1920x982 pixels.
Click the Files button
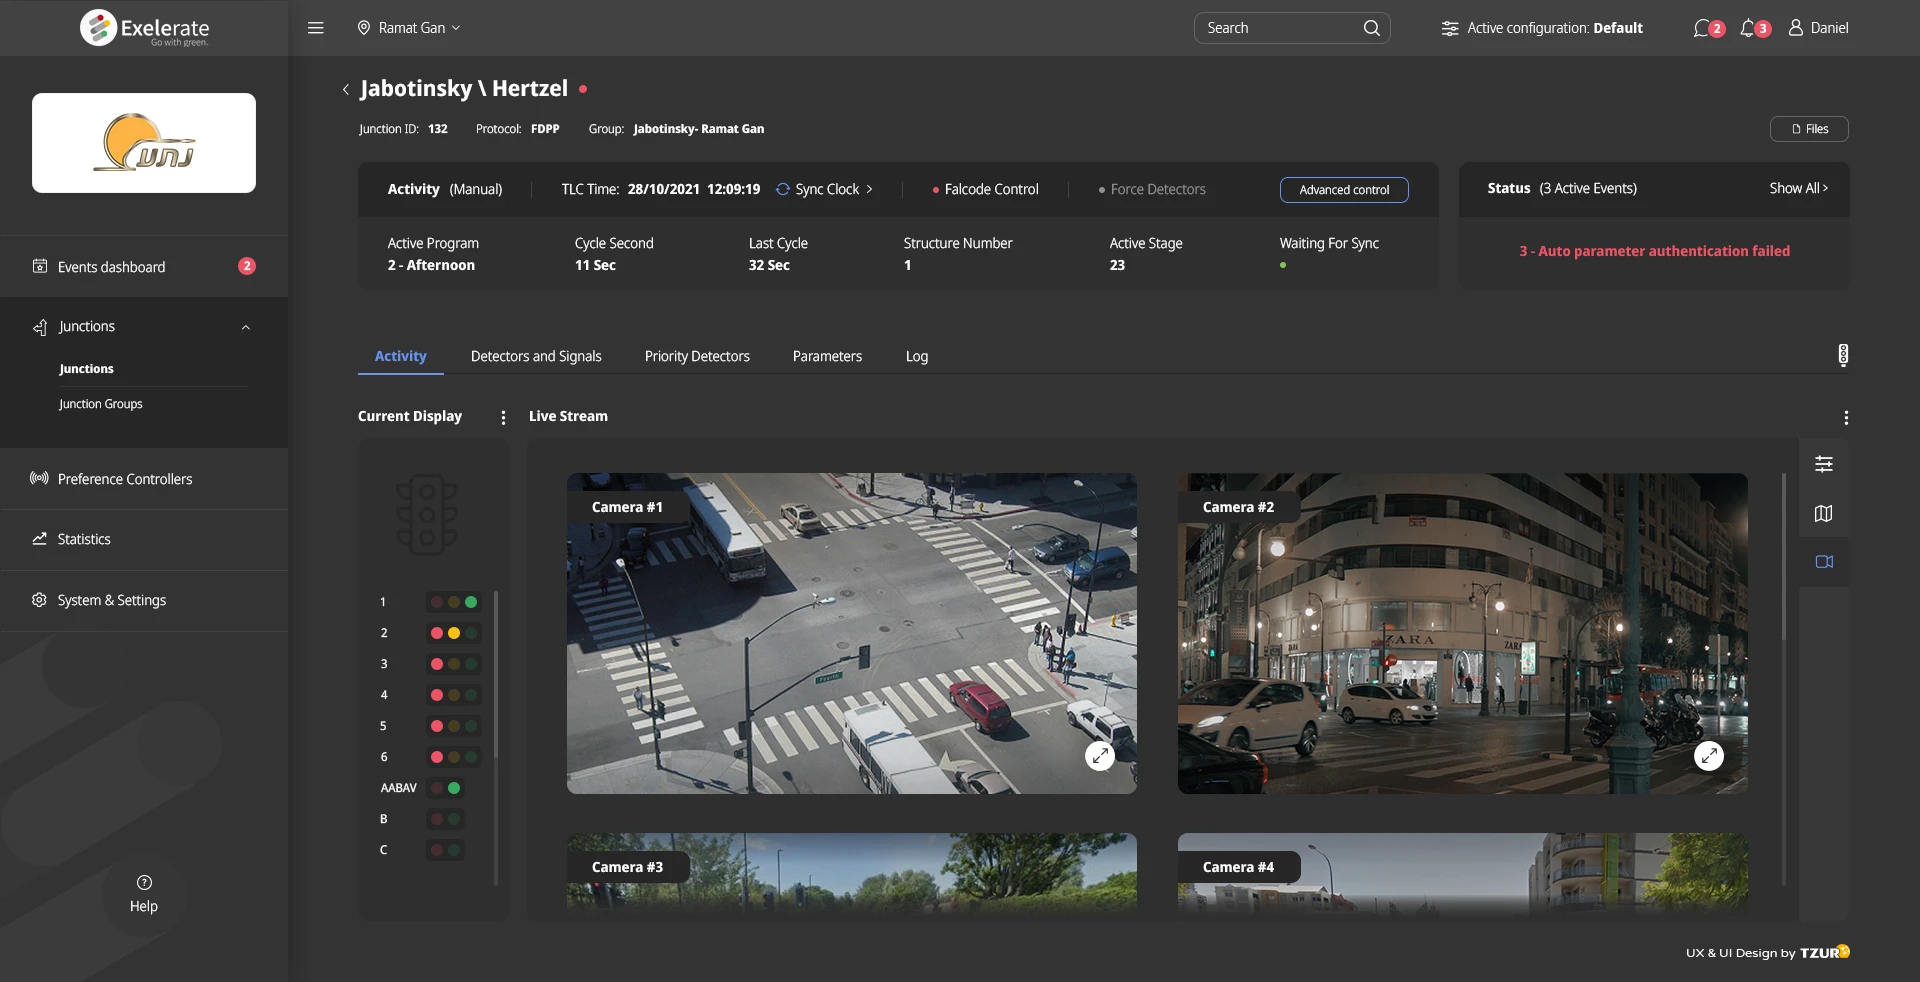[1809, 129]
